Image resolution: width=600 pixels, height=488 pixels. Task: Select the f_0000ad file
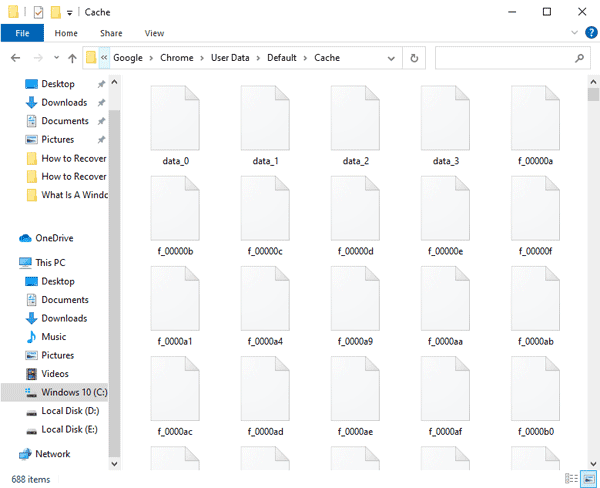tap(265, 397)
